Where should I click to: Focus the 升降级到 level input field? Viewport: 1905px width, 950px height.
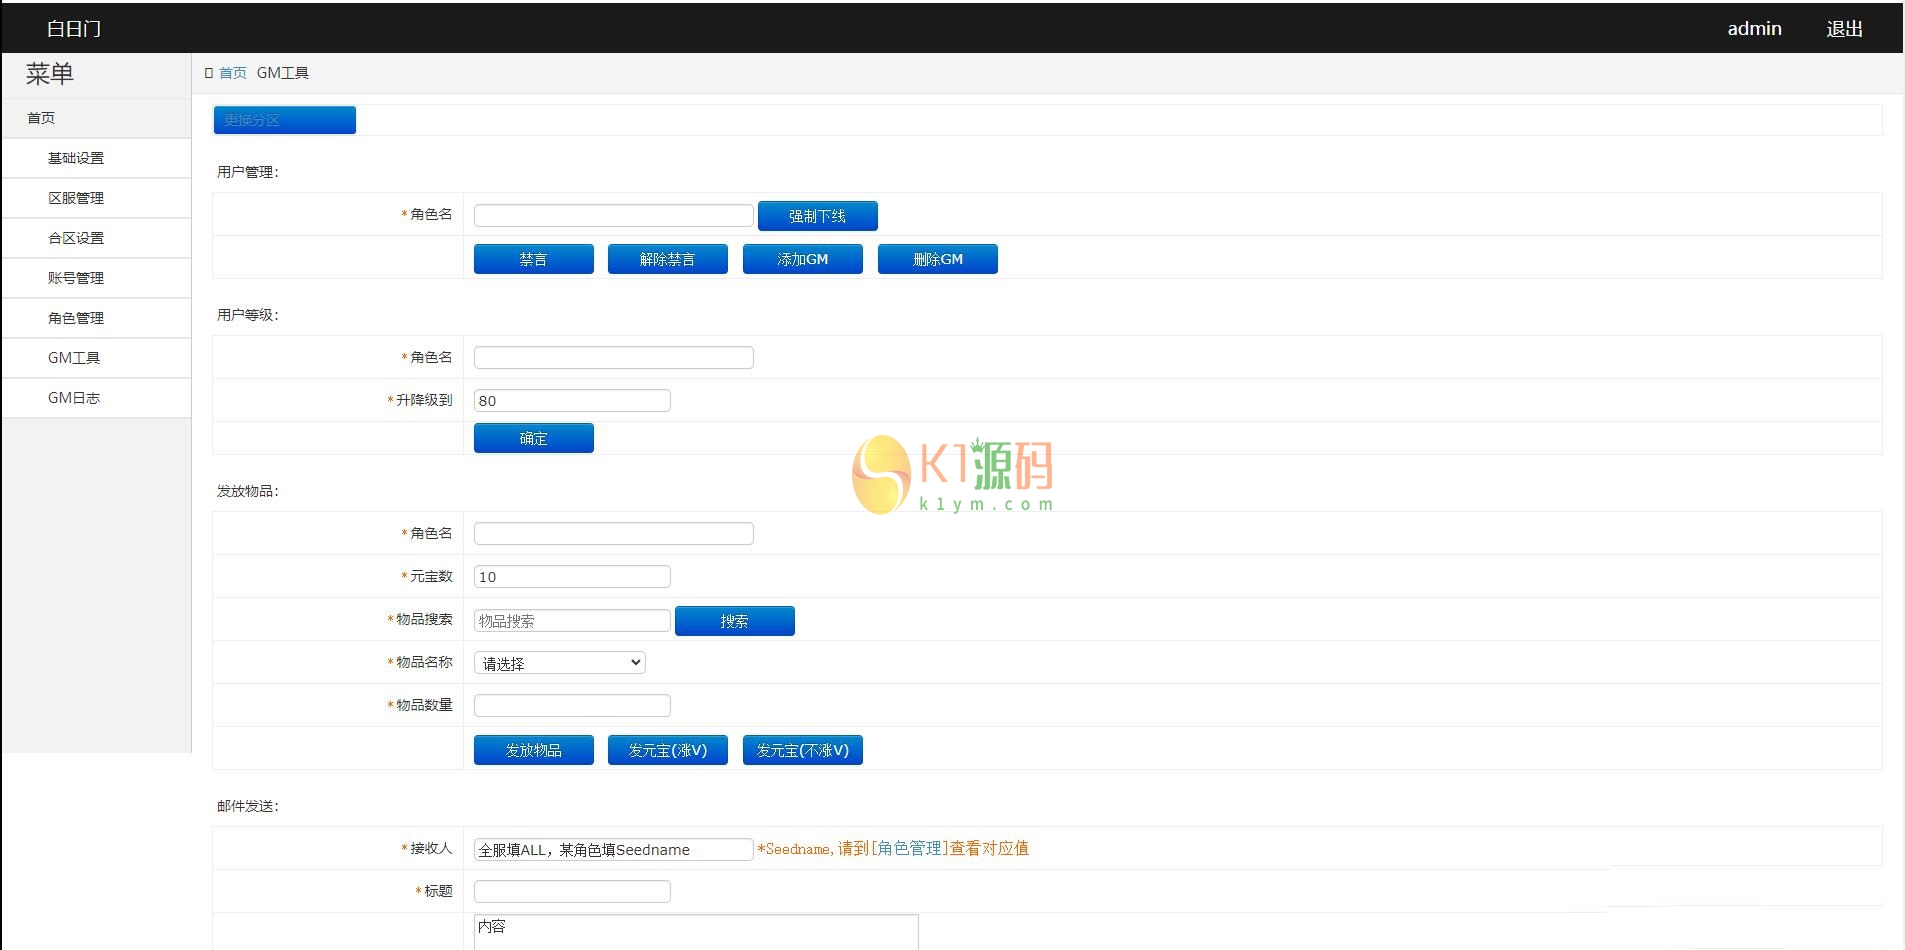pyautogui.click(x=571, y=401)
